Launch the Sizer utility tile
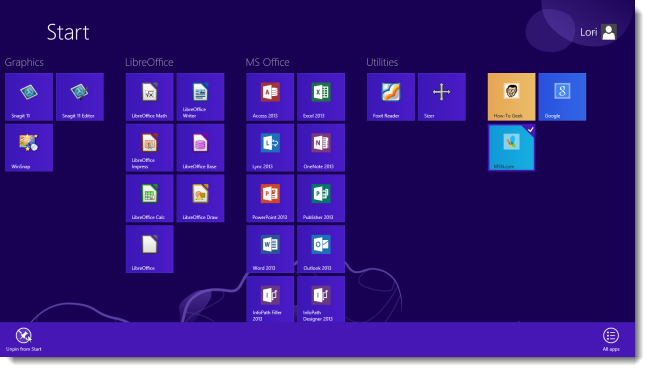 442,97
